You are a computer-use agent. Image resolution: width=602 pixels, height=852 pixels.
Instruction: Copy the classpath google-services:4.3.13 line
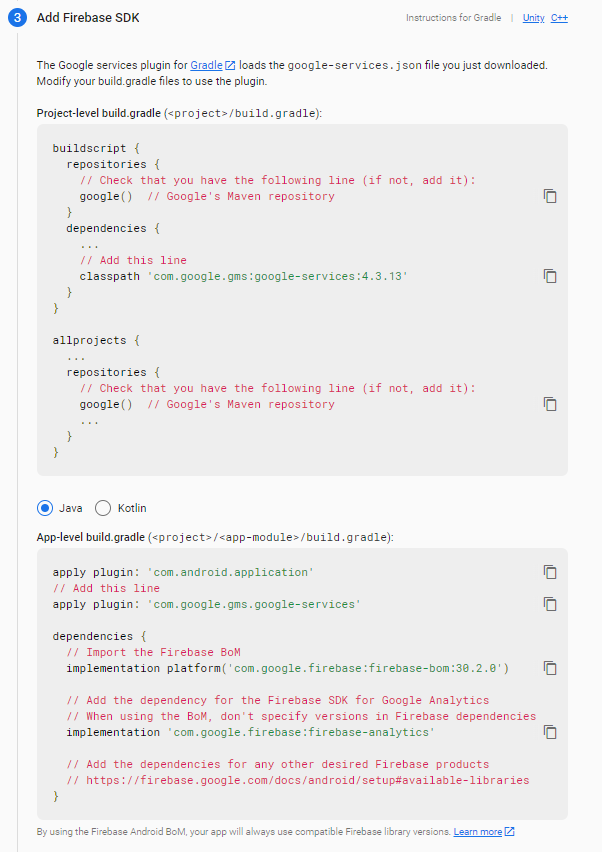coord(550,276)
